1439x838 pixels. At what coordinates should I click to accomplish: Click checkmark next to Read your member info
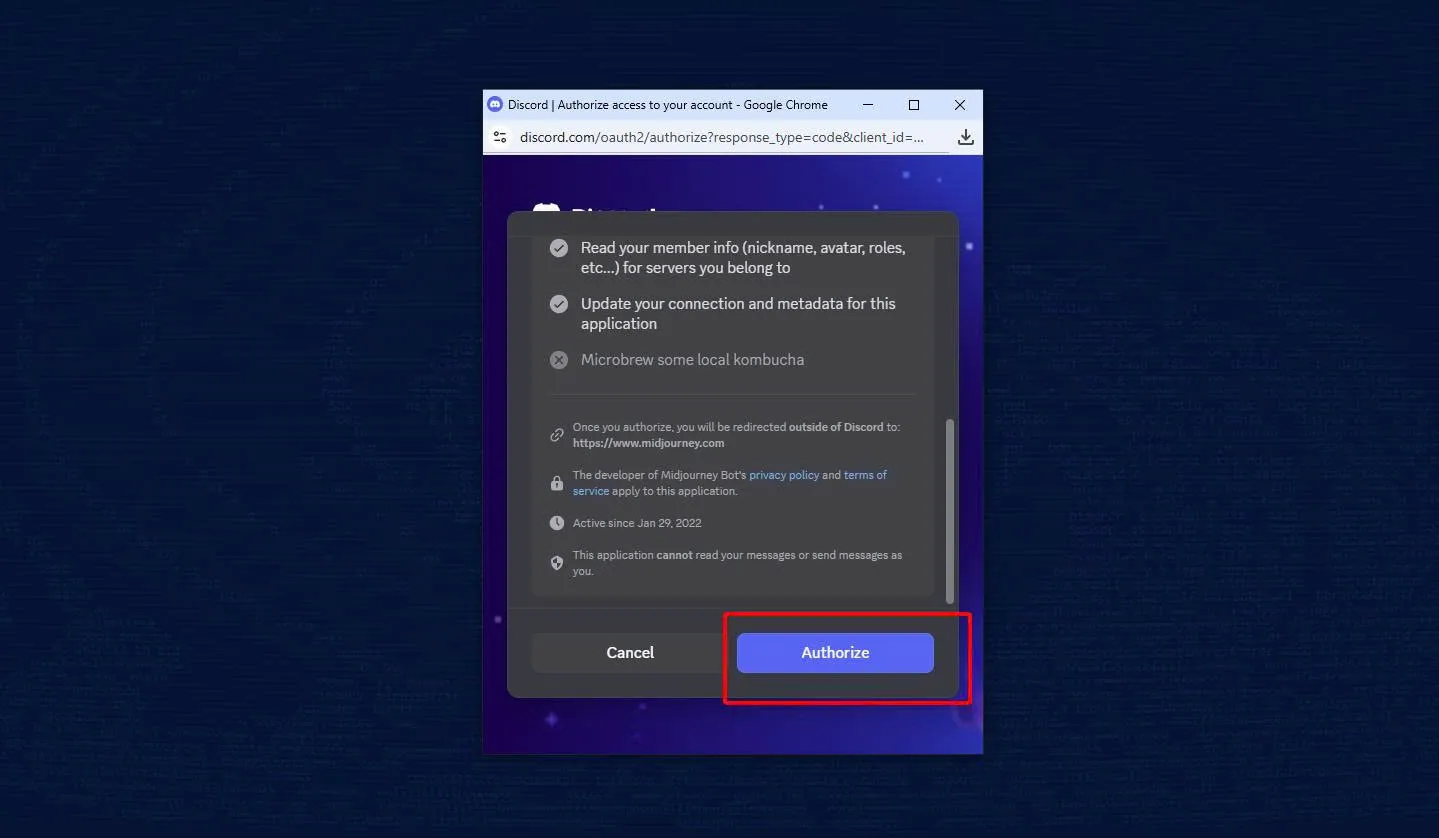pos(559,248)
